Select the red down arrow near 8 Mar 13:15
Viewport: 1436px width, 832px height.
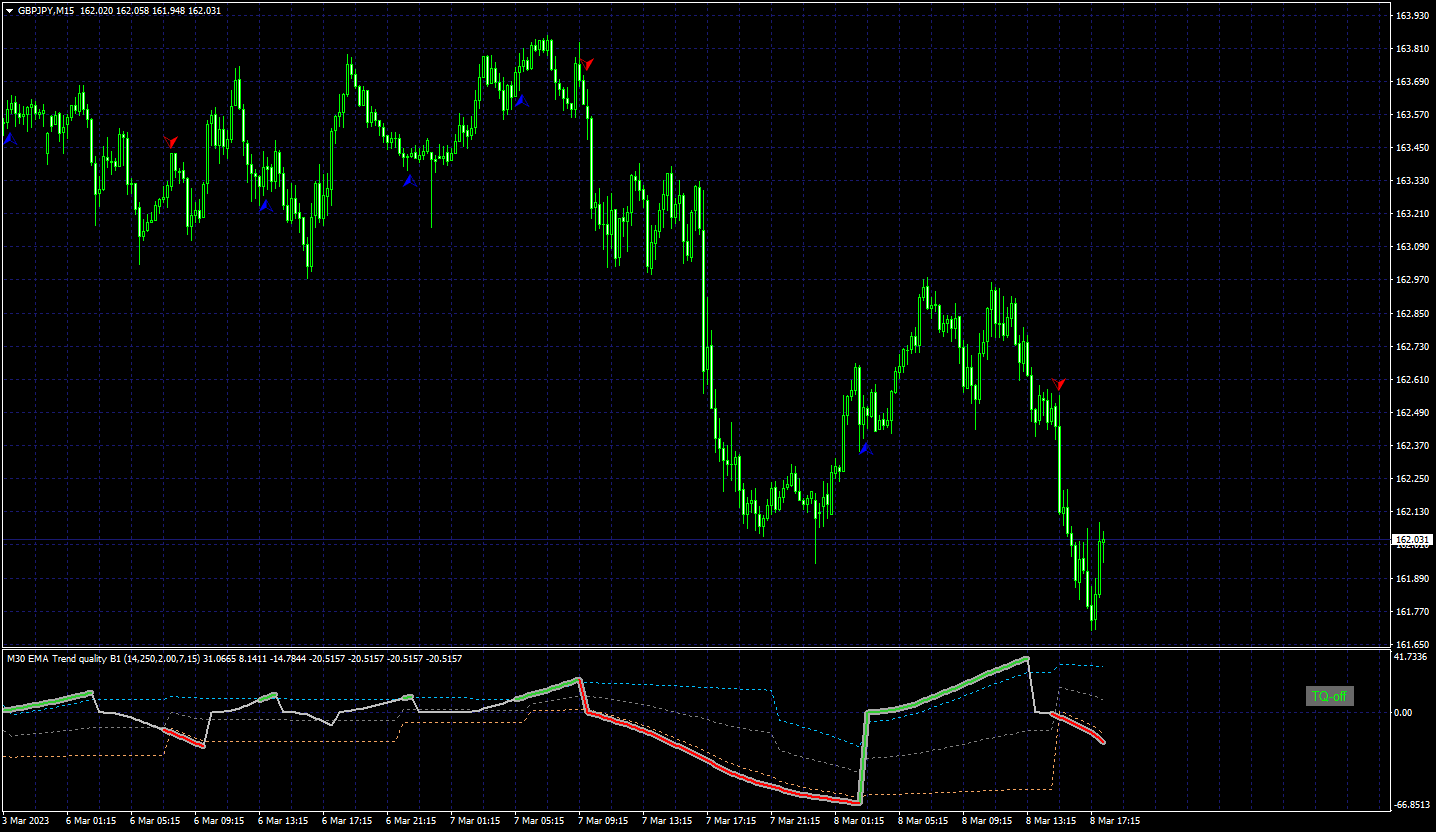point(1060,384)
